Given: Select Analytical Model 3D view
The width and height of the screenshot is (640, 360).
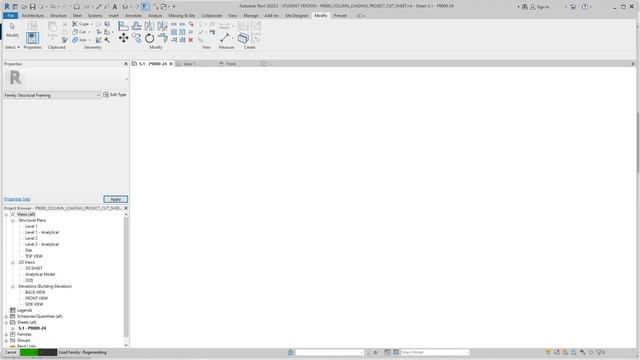Looking at the screenshot, I should 40,274.
